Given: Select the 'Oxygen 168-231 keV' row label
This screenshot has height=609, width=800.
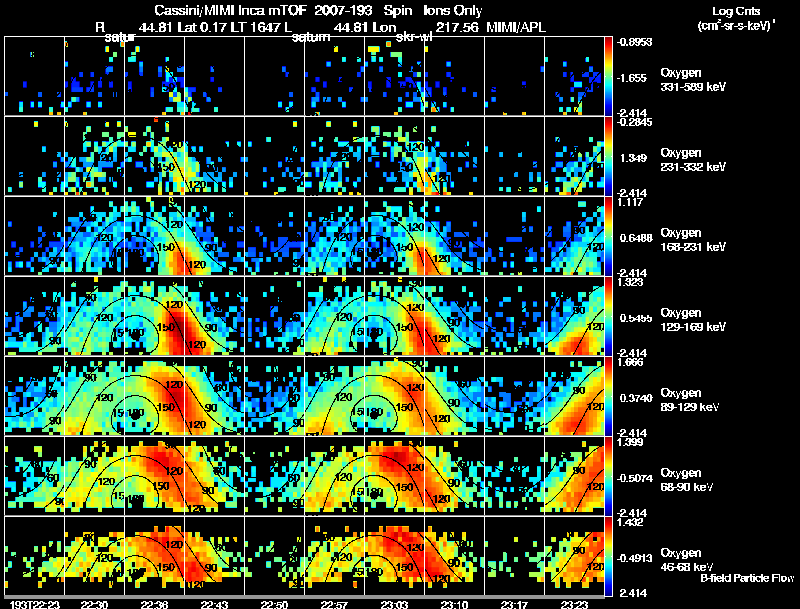Looking at the screenshot, I should click(693, 240).
